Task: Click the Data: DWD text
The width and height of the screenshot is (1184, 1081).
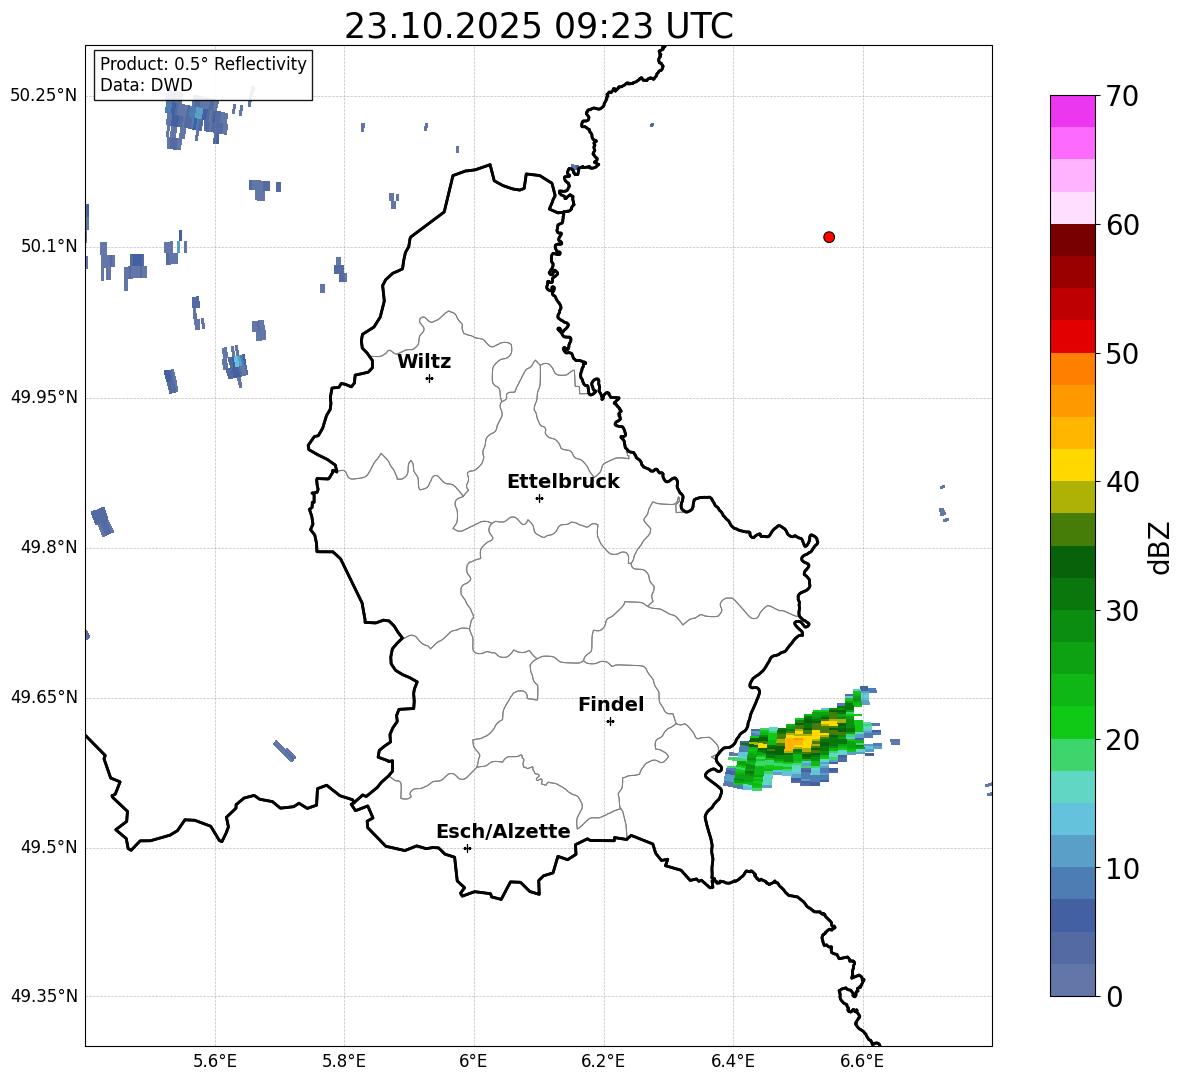Action: (x=146, y=85)
